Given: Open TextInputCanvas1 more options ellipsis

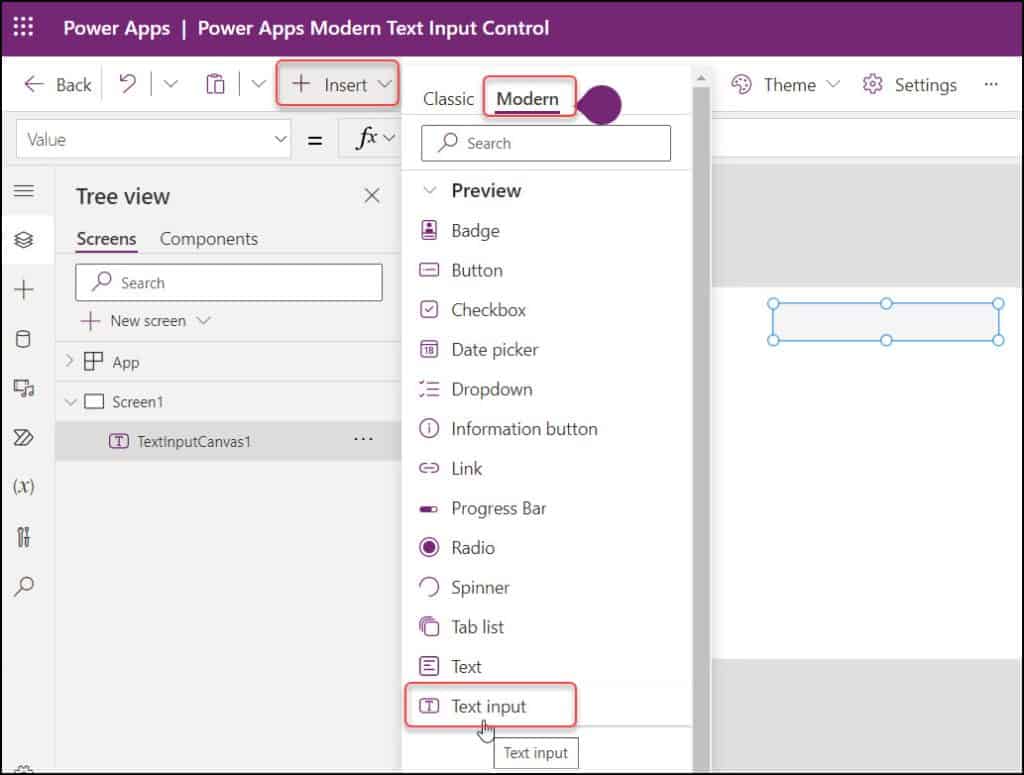Looking at the screenshot, I should [363, 440].
